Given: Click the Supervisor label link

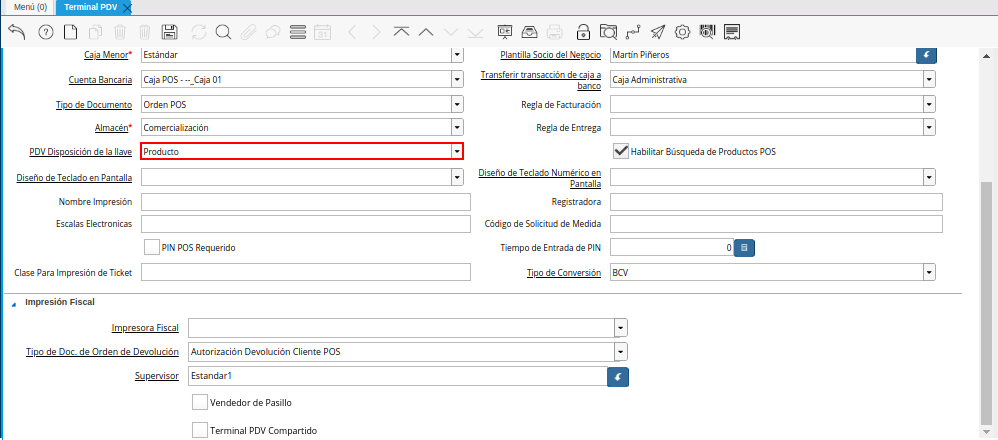Looking at the screenshot, I should pos(157,376).
